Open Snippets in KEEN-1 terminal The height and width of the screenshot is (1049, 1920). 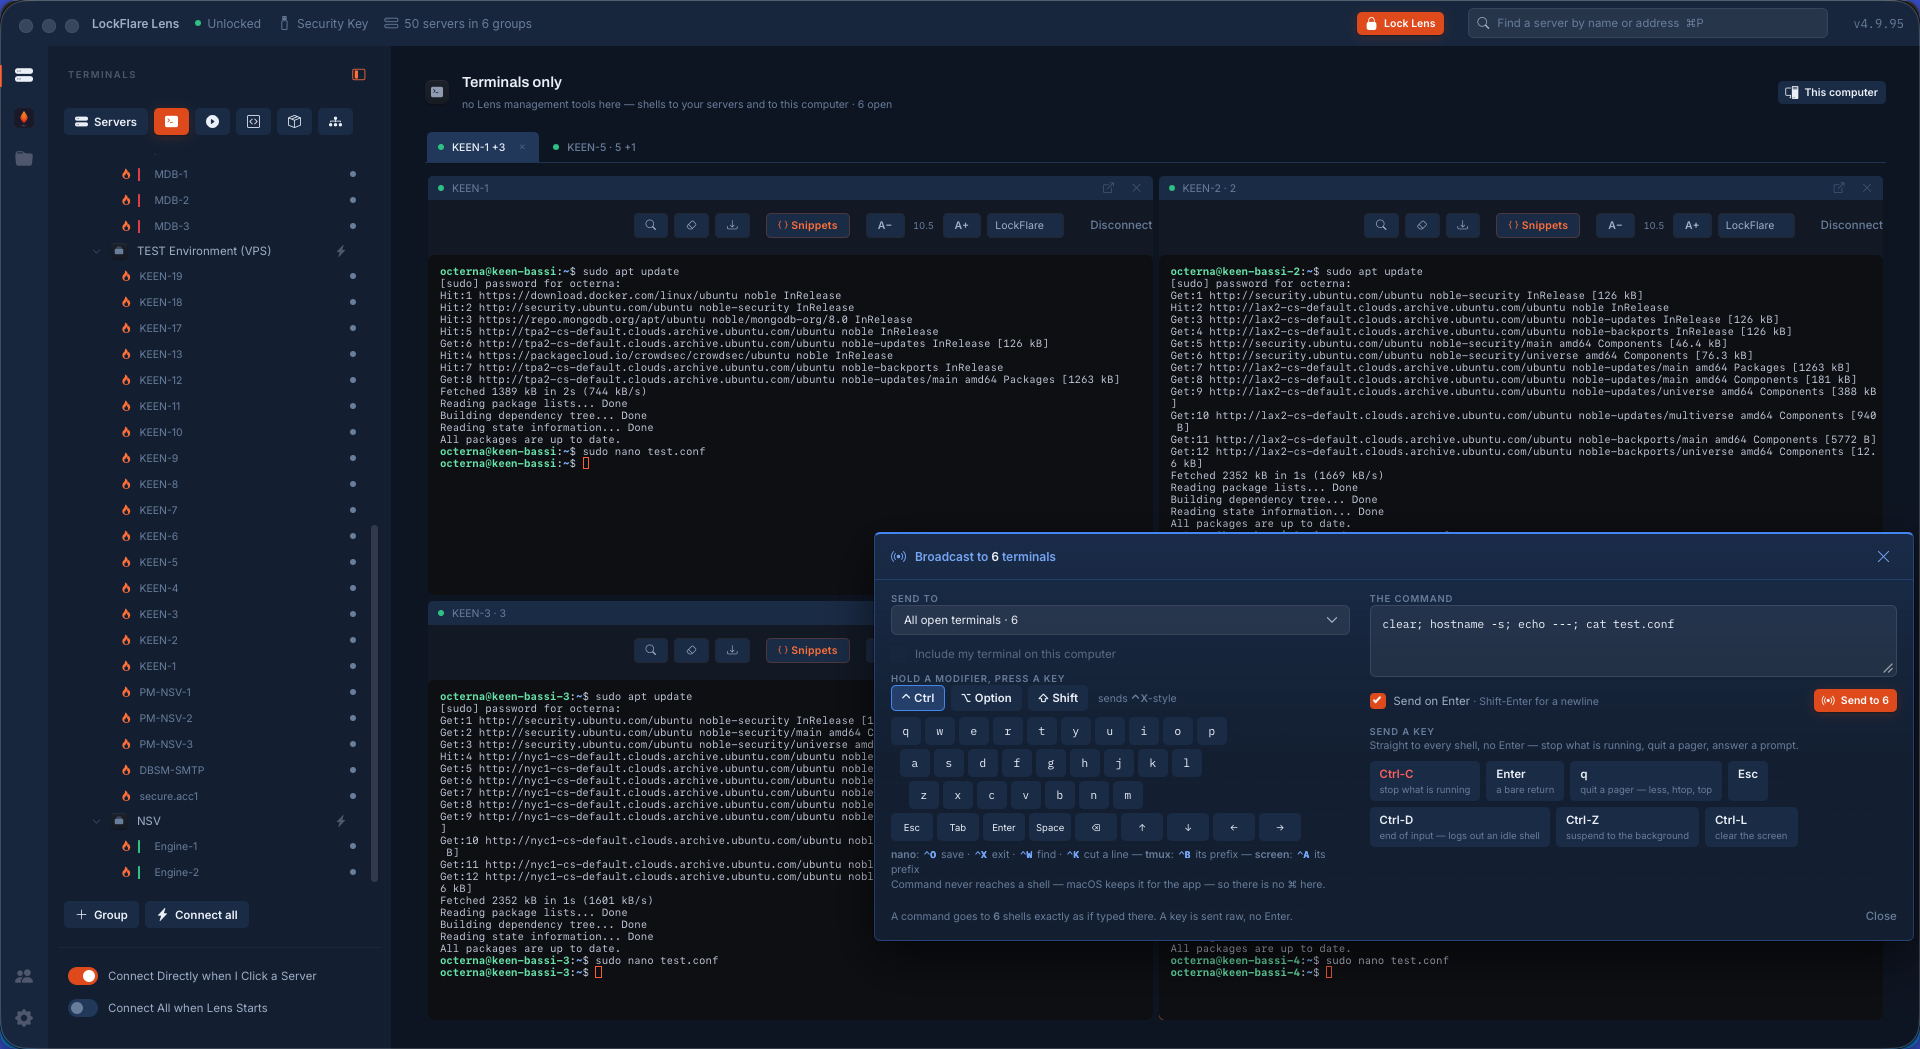point(808,226)
